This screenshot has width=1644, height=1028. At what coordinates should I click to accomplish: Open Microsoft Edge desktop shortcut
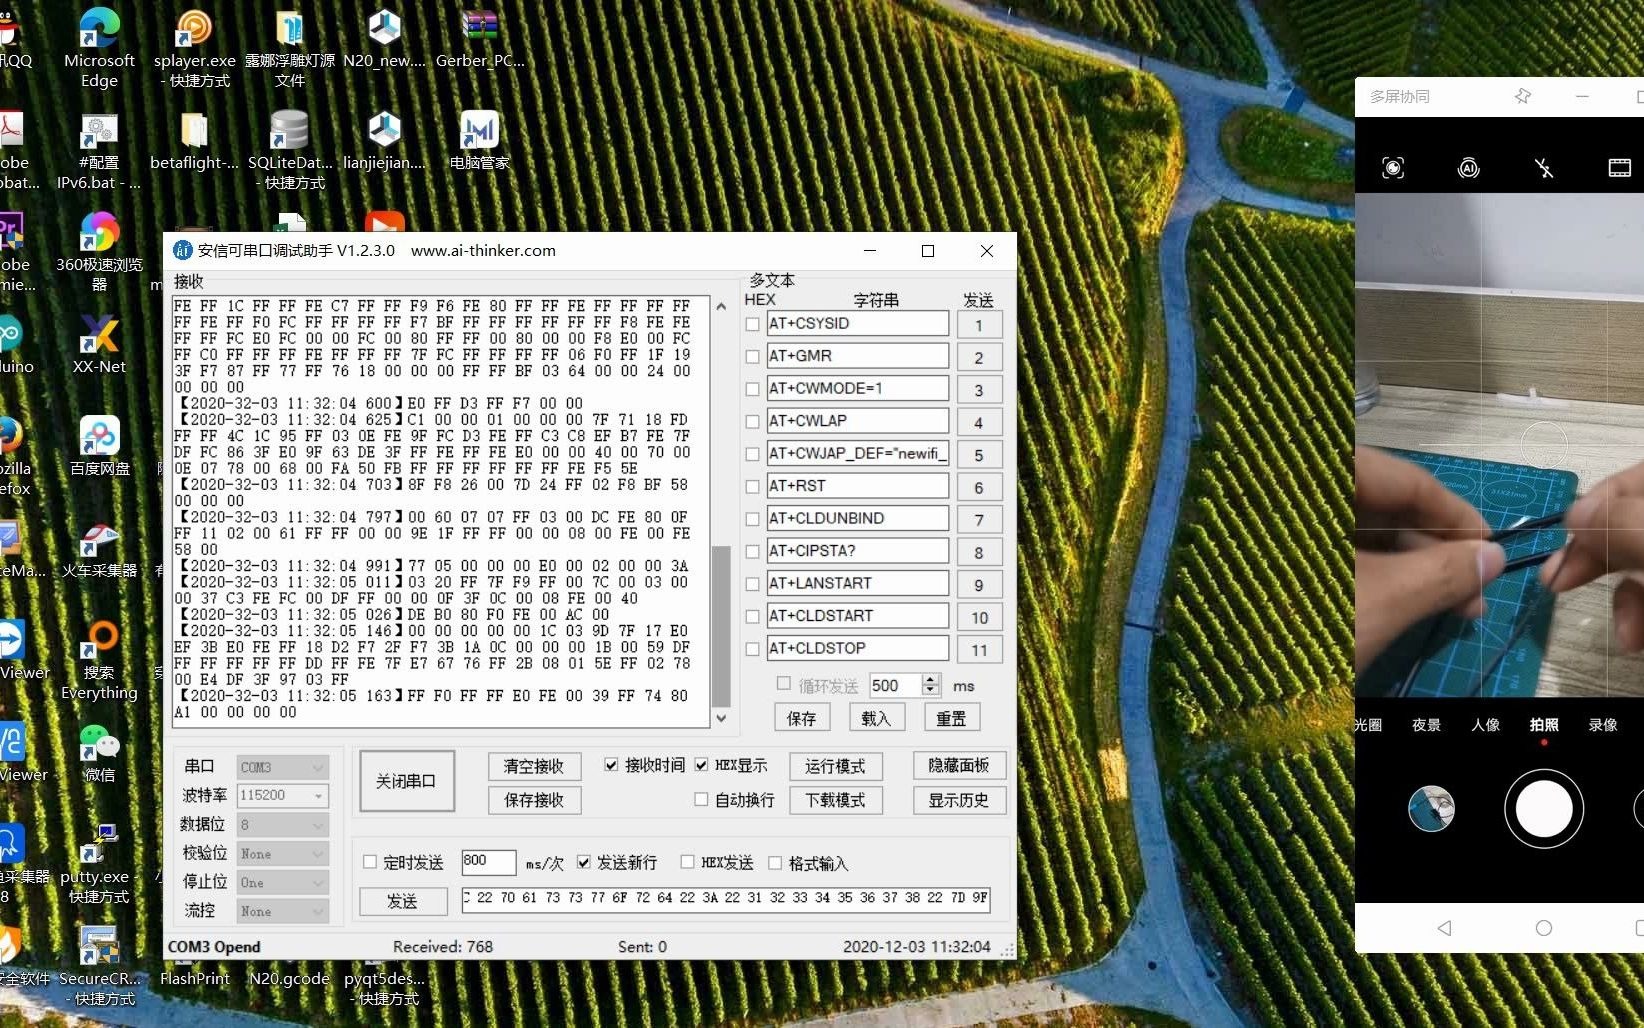99,47
